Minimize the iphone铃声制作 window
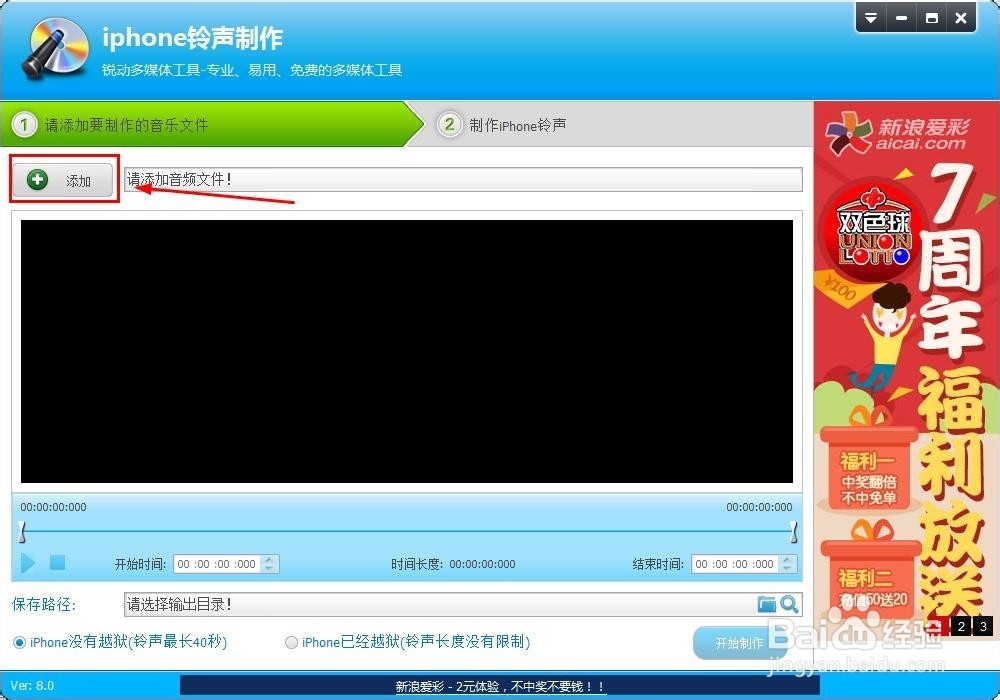 tap(901, 18)
